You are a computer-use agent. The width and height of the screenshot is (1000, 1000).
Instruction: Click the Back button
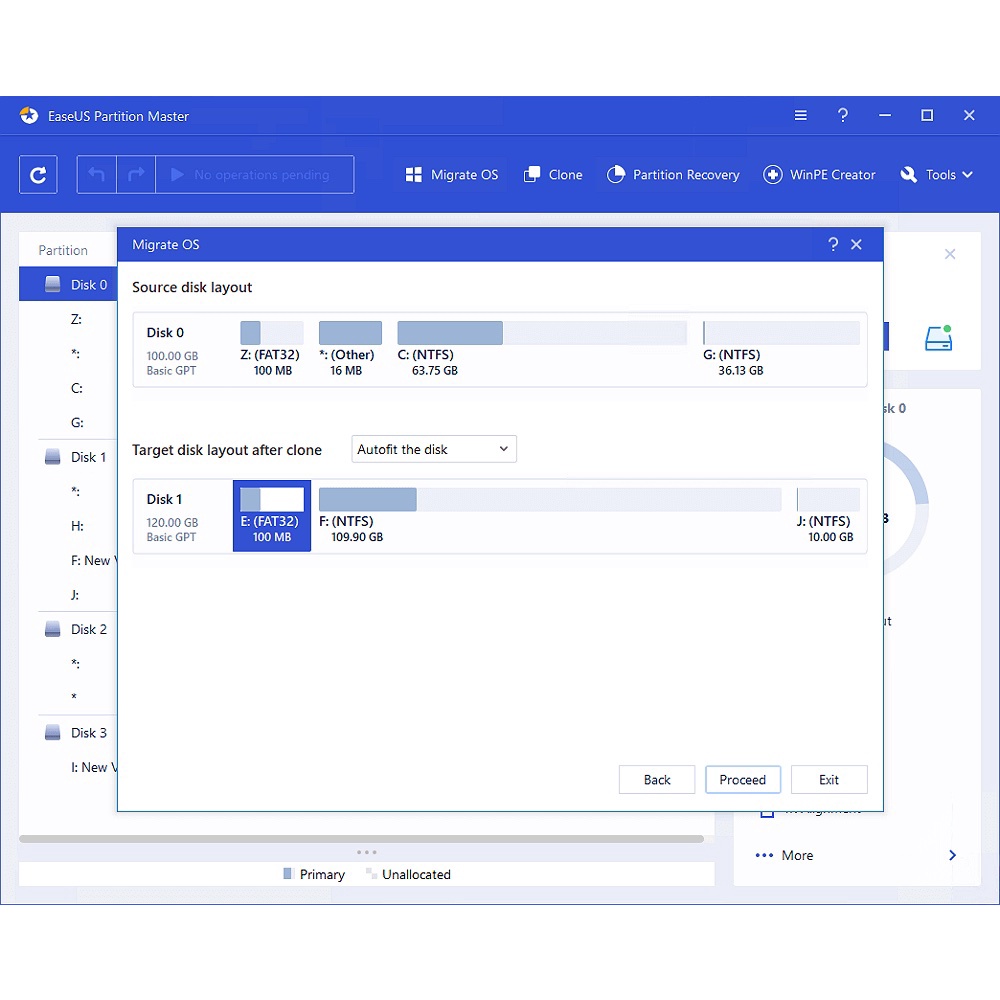point(657,780)
